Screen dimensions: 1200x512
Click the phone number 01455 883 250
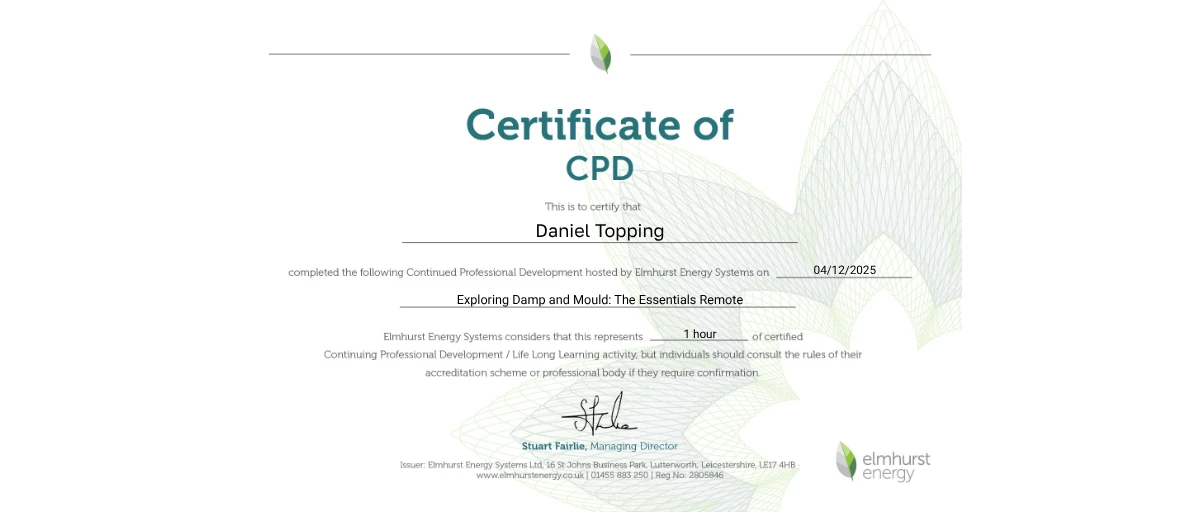619,476
